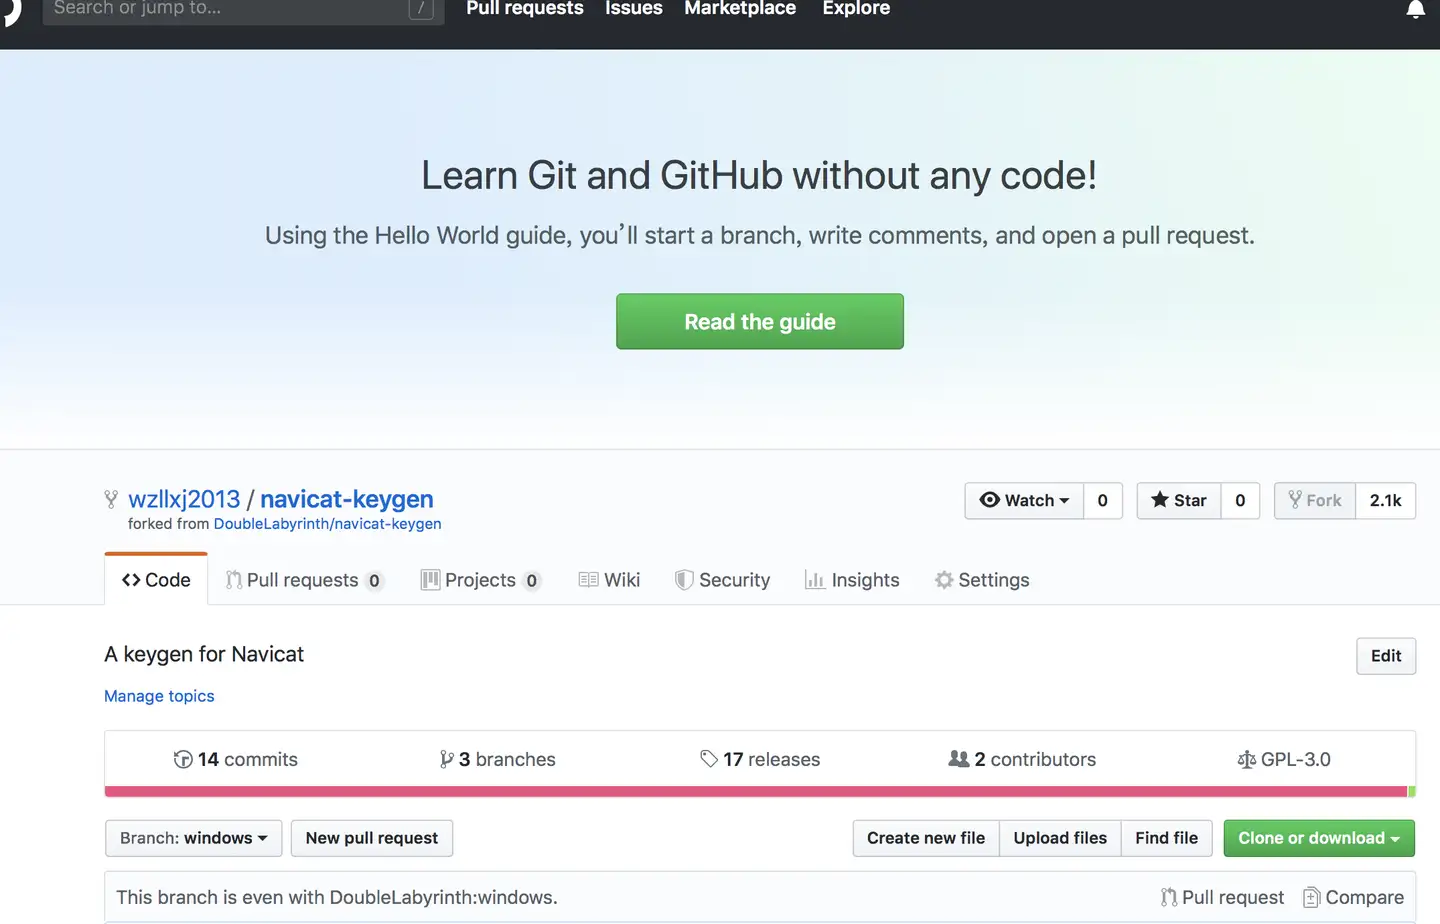Click Pull request in the branch info bar
The width and height of the screenshot is (1440, 924).
tap(1222, 897)
